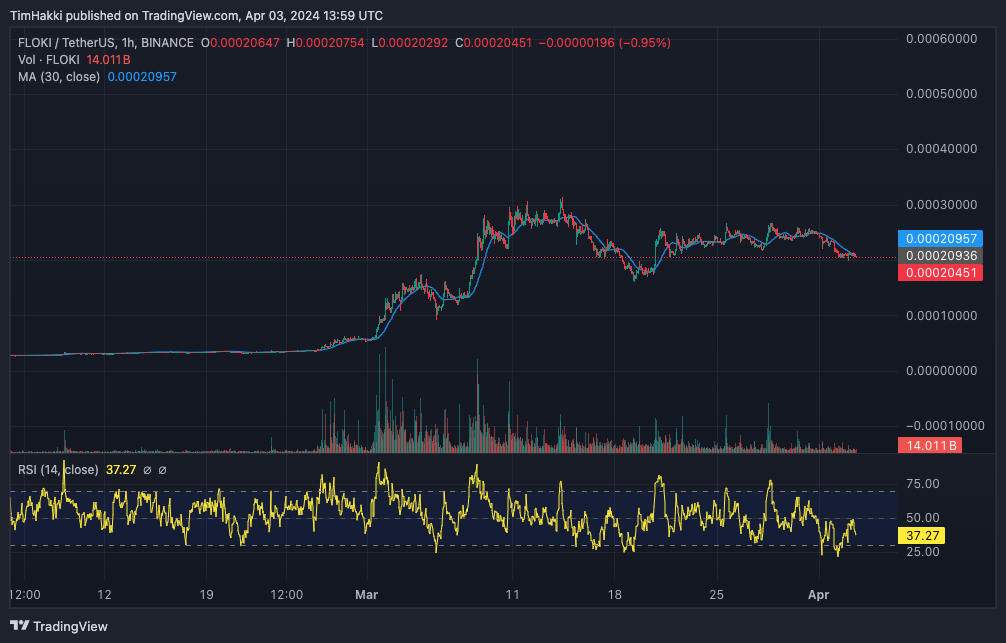Click the second ∅ circle beside RSI readout
Image resolution: width=1006 pixels, height=643 pixels.
point(163,469)
